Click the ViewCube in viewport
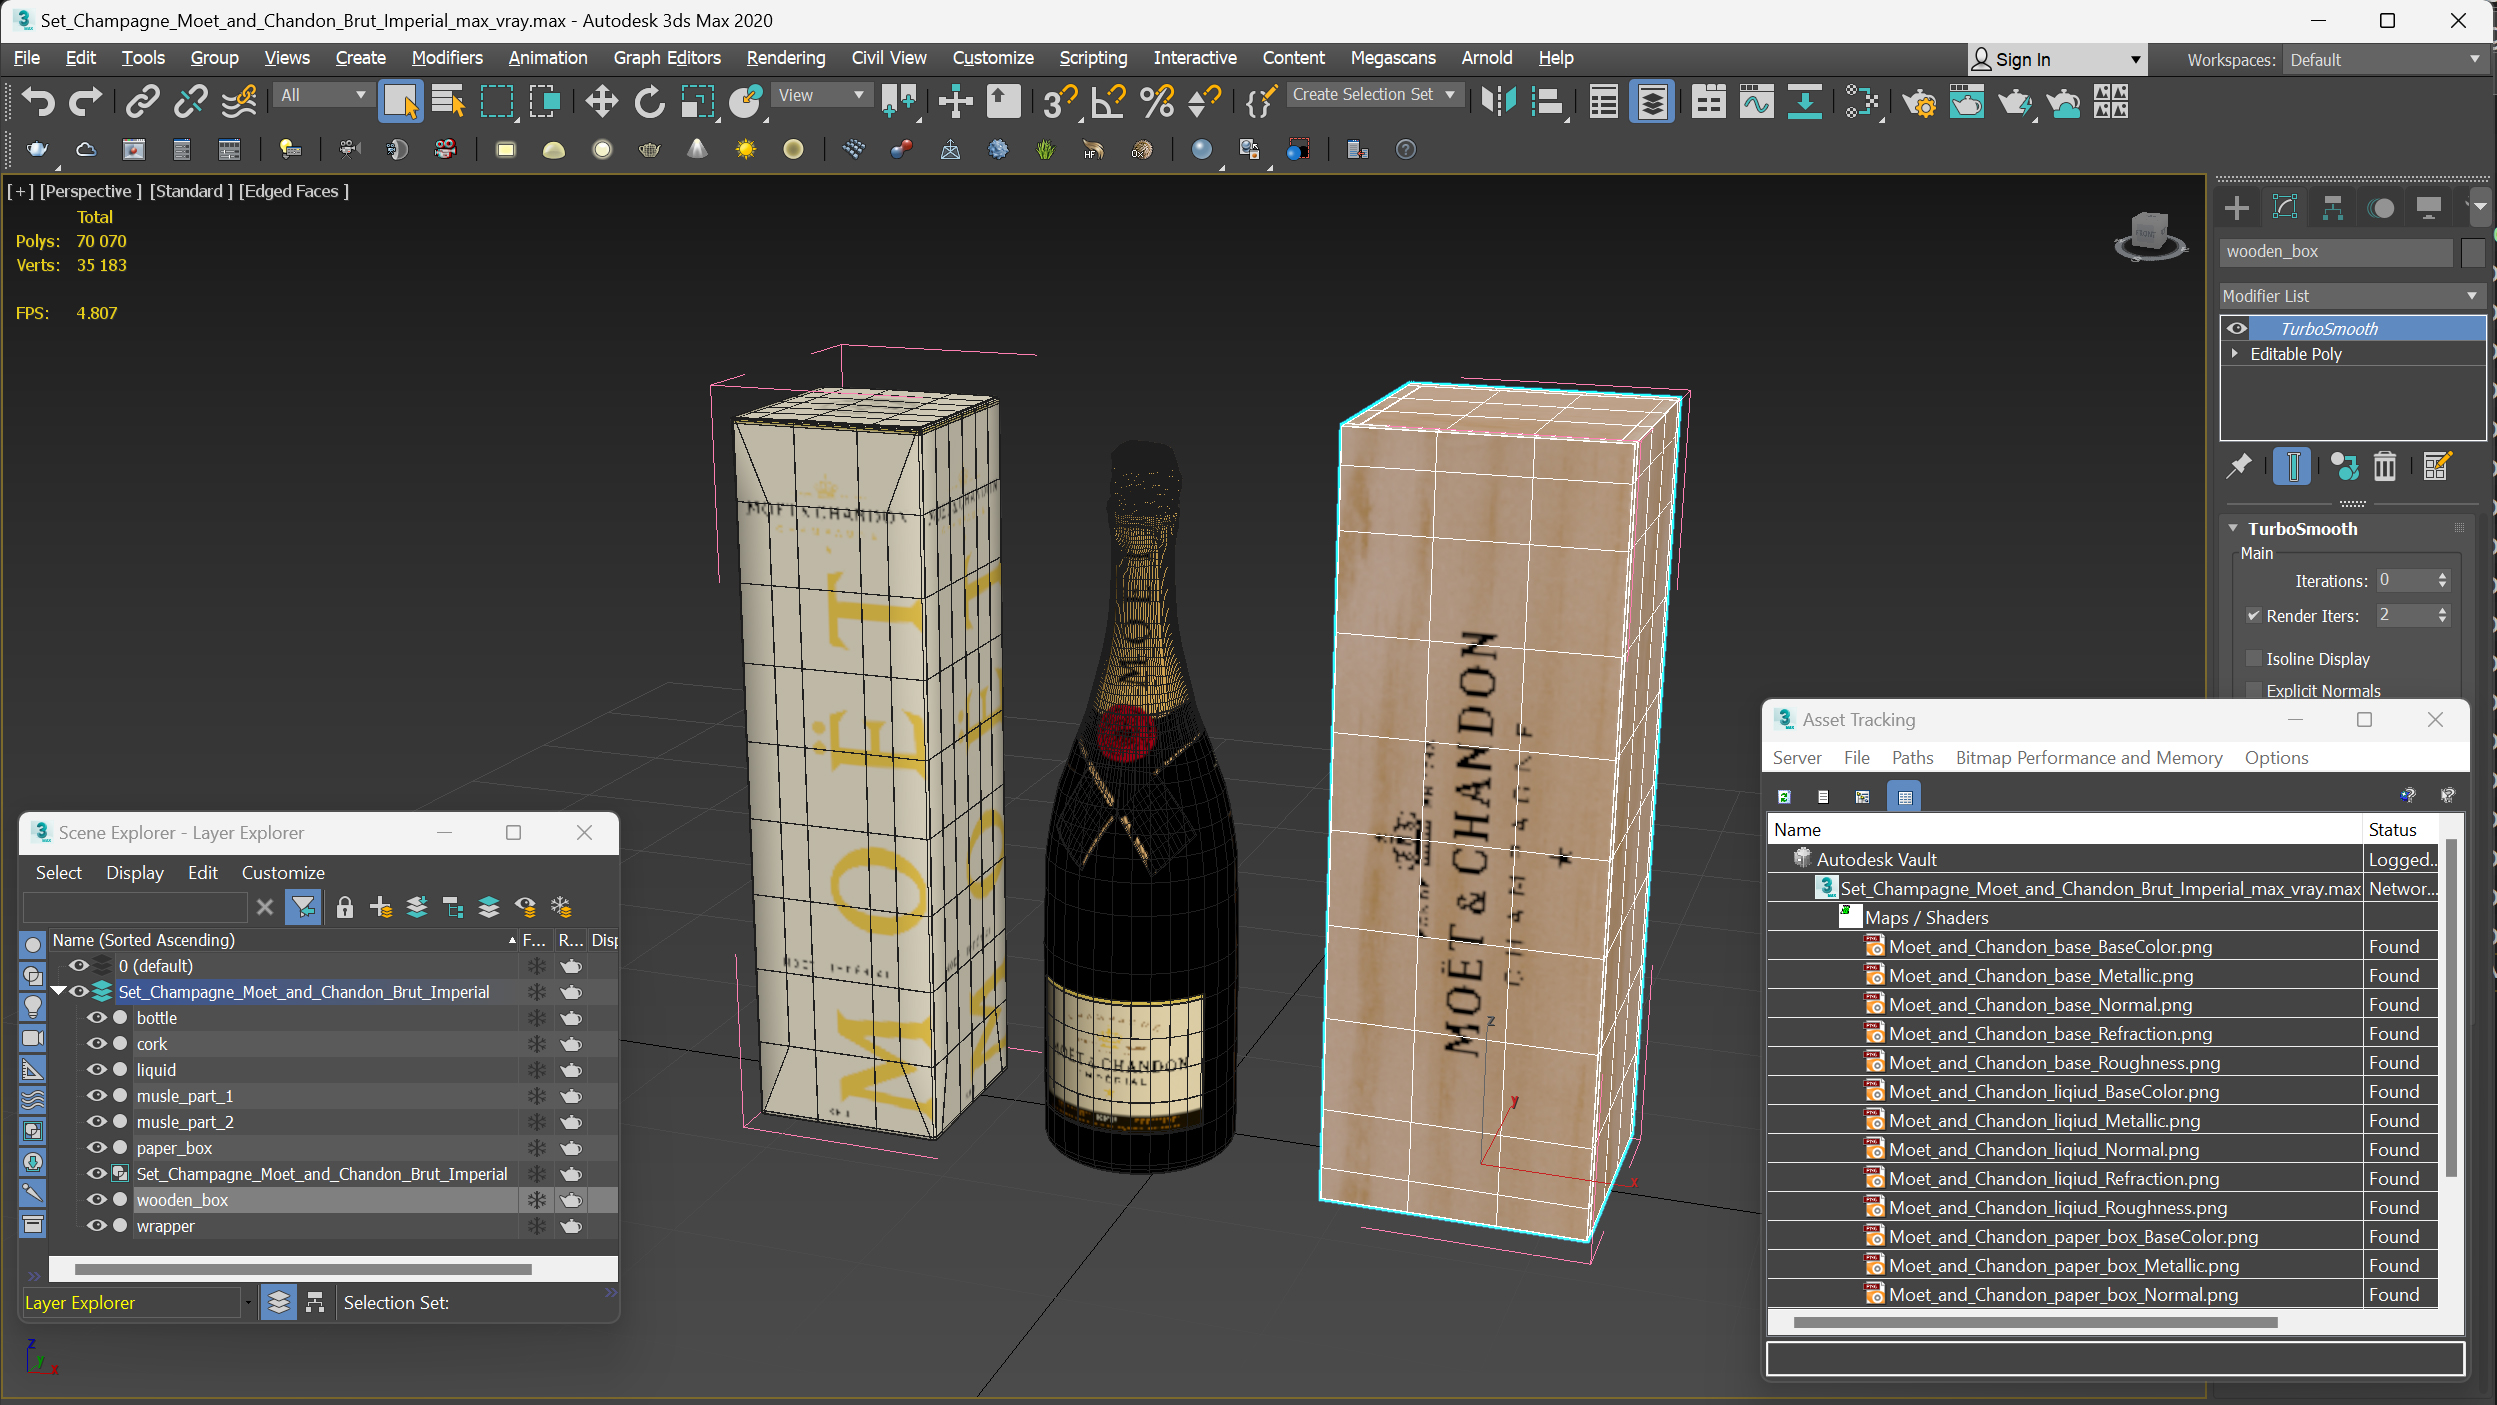The height and width of the screenshot is (1405, 2497). pos(2149,235)
